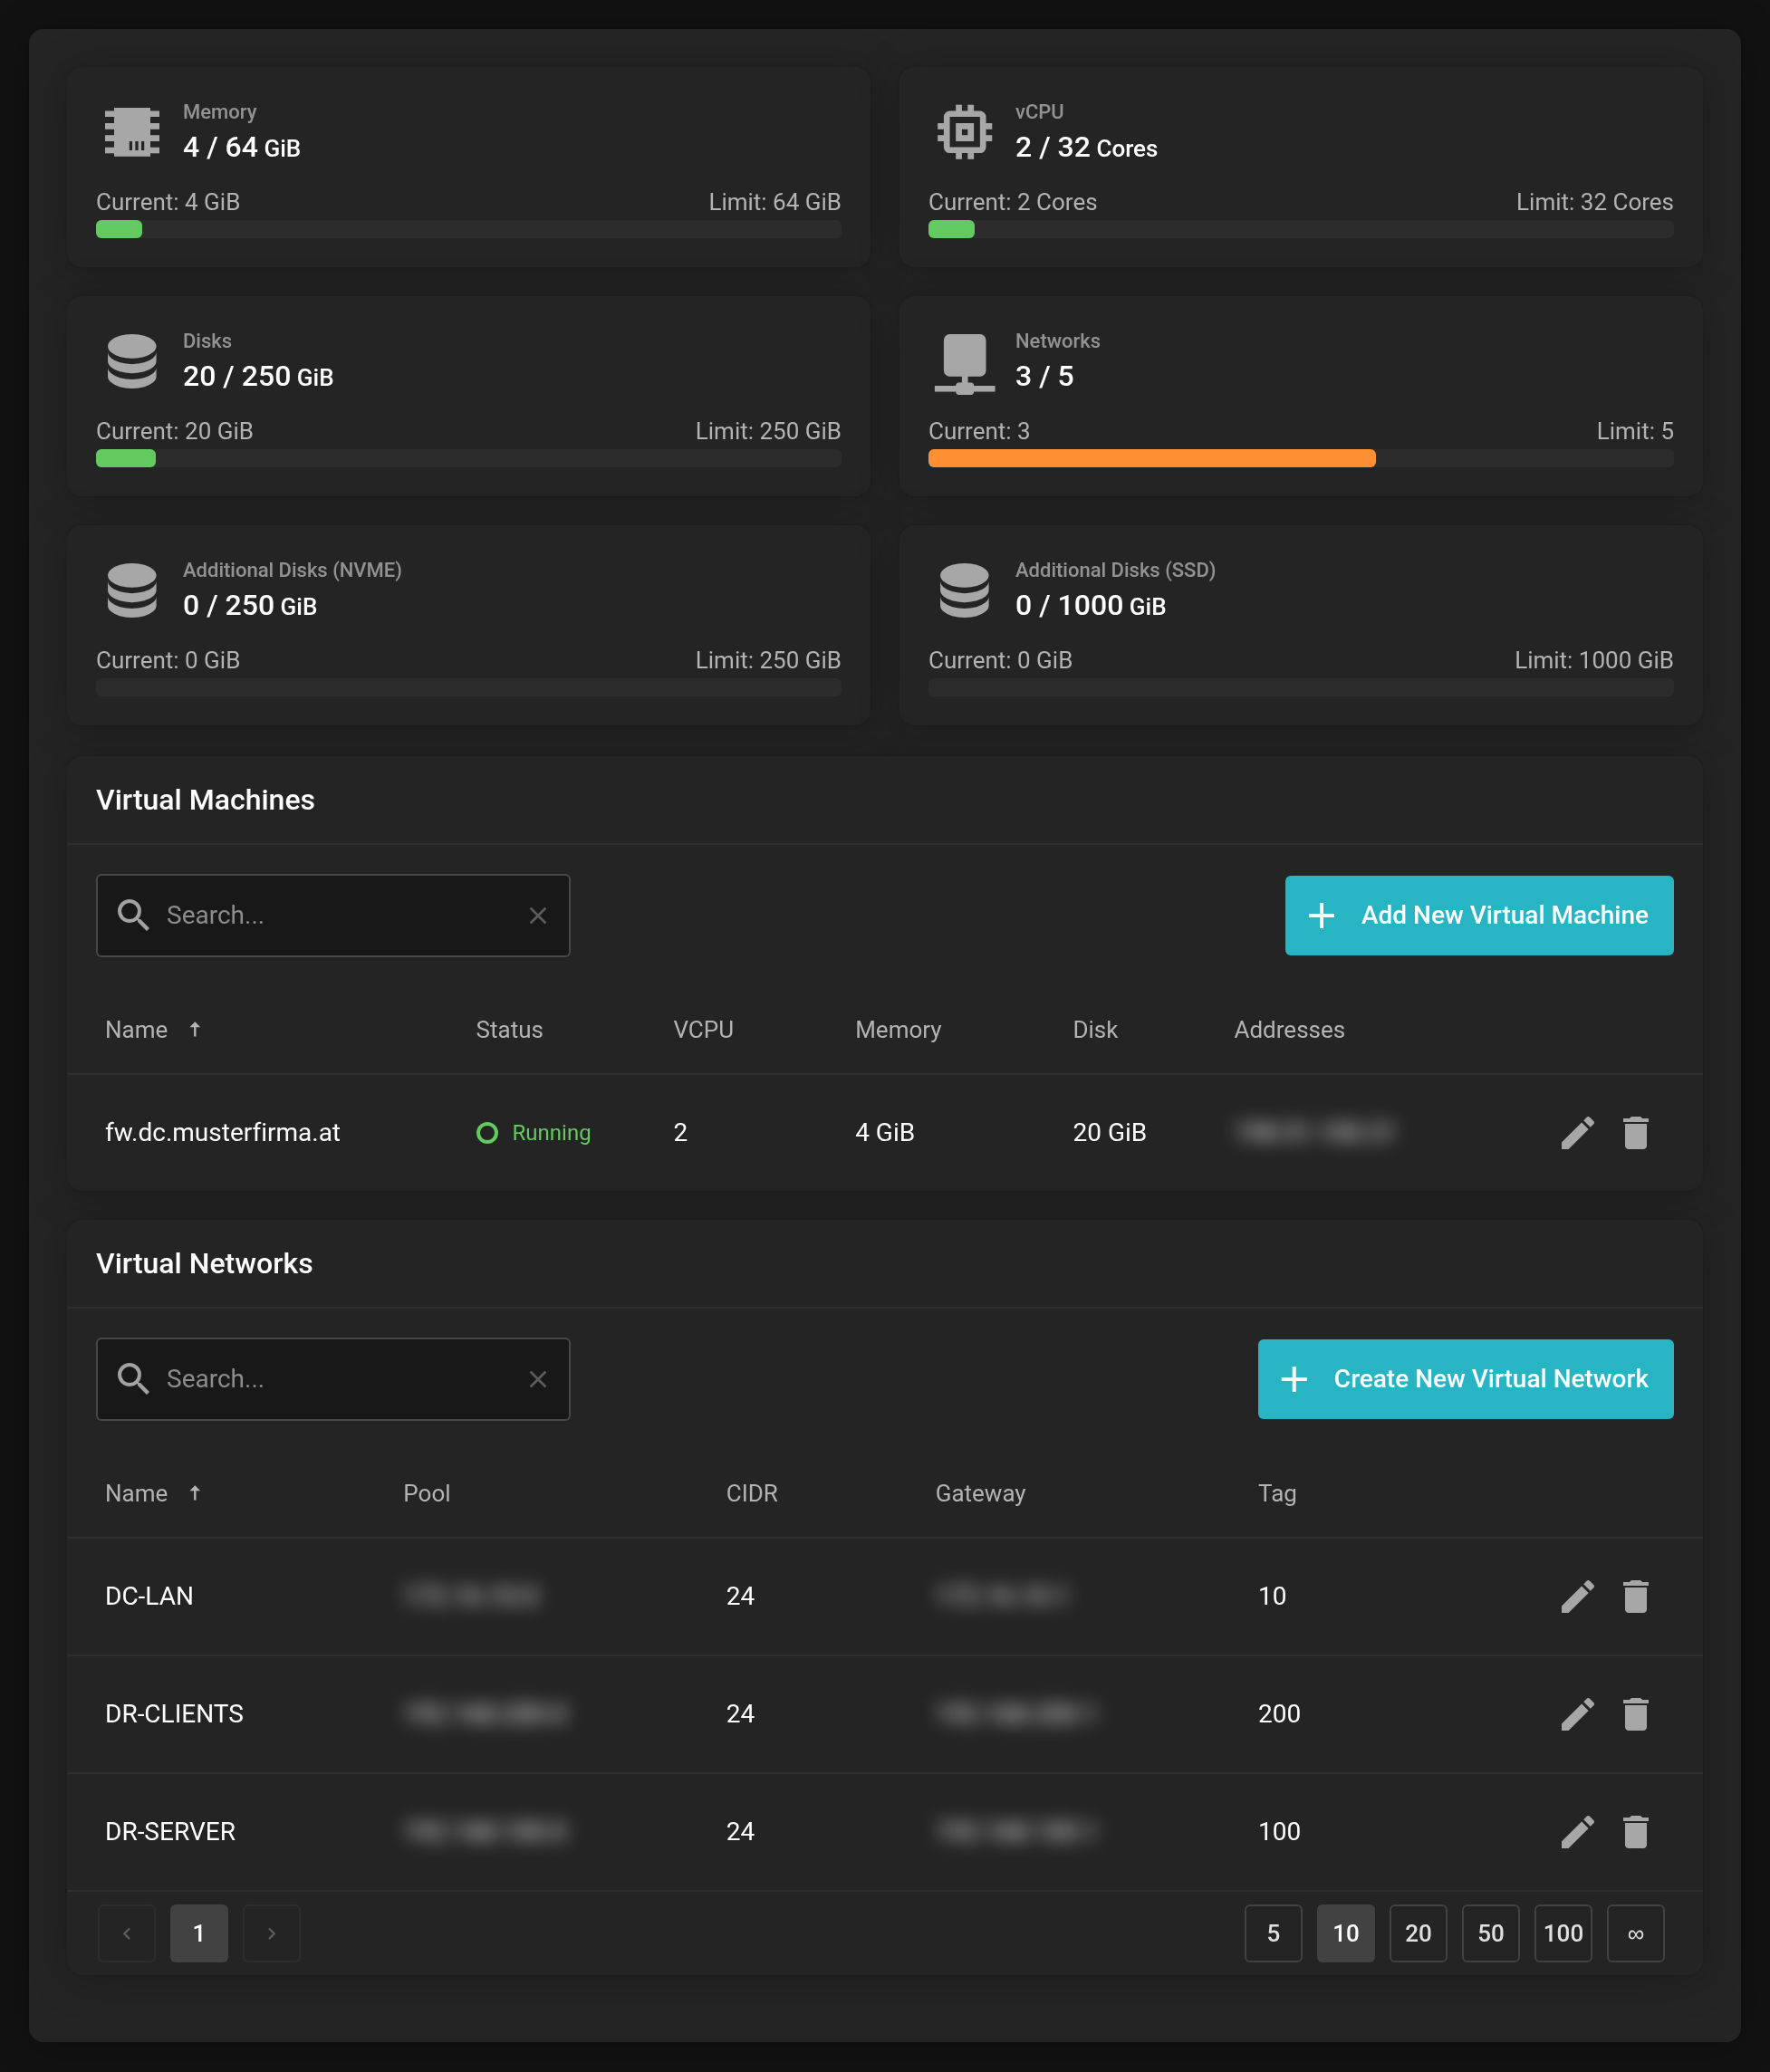Clear the Virtual Machines search field
The image size is (1770, 2072).
tap(538, 916)
